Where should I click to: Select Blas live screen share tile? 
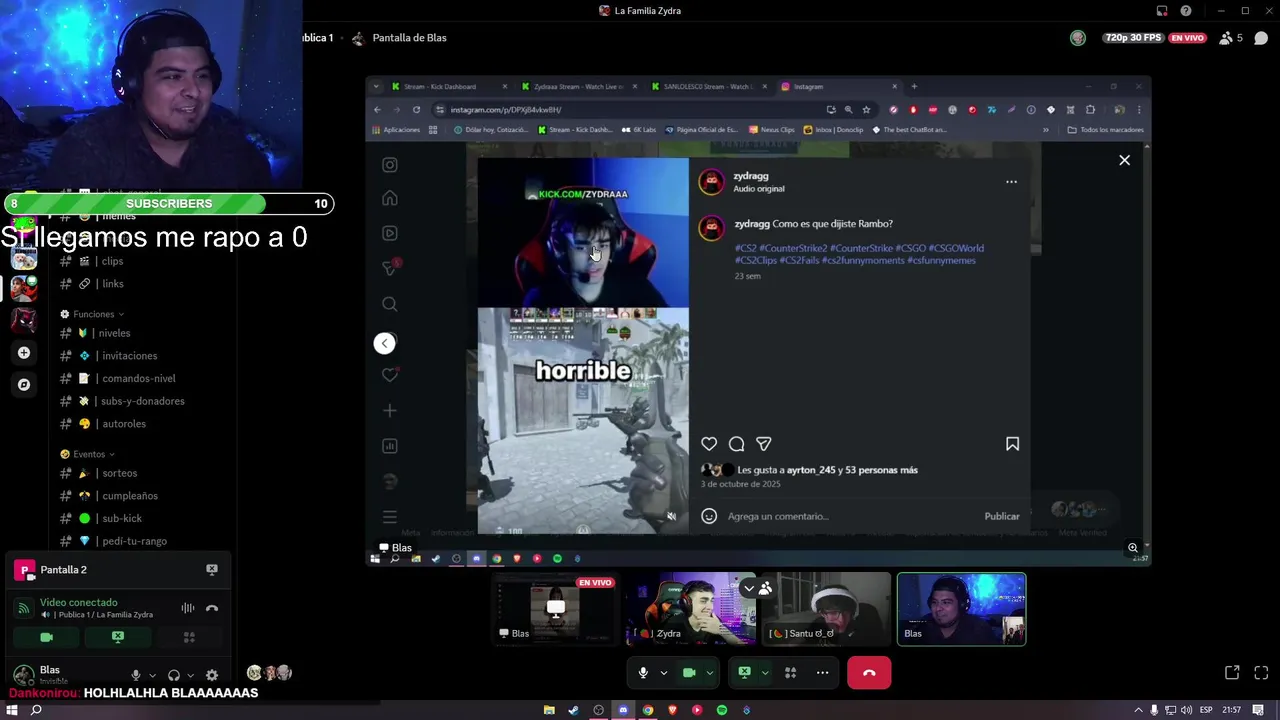pos(555,609)
